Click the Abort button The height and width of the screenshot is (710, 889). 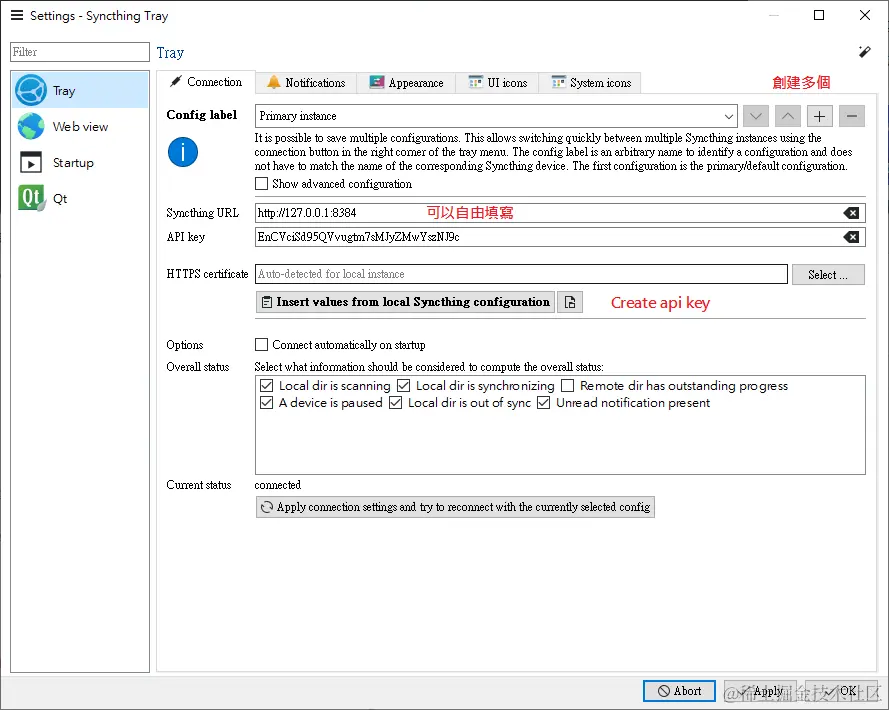tap(679, 691)
